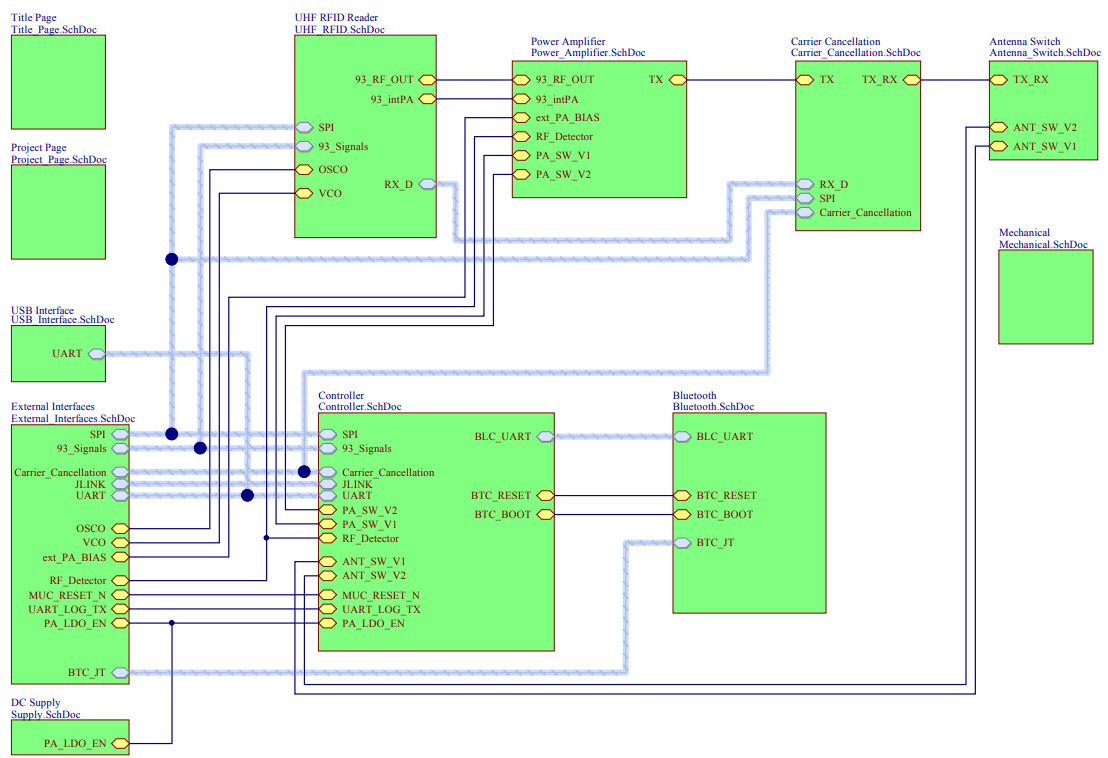Select the PA_SW_V2 label in Power Amplifier
1108x758 pixels.
click(x=563, y=174)
